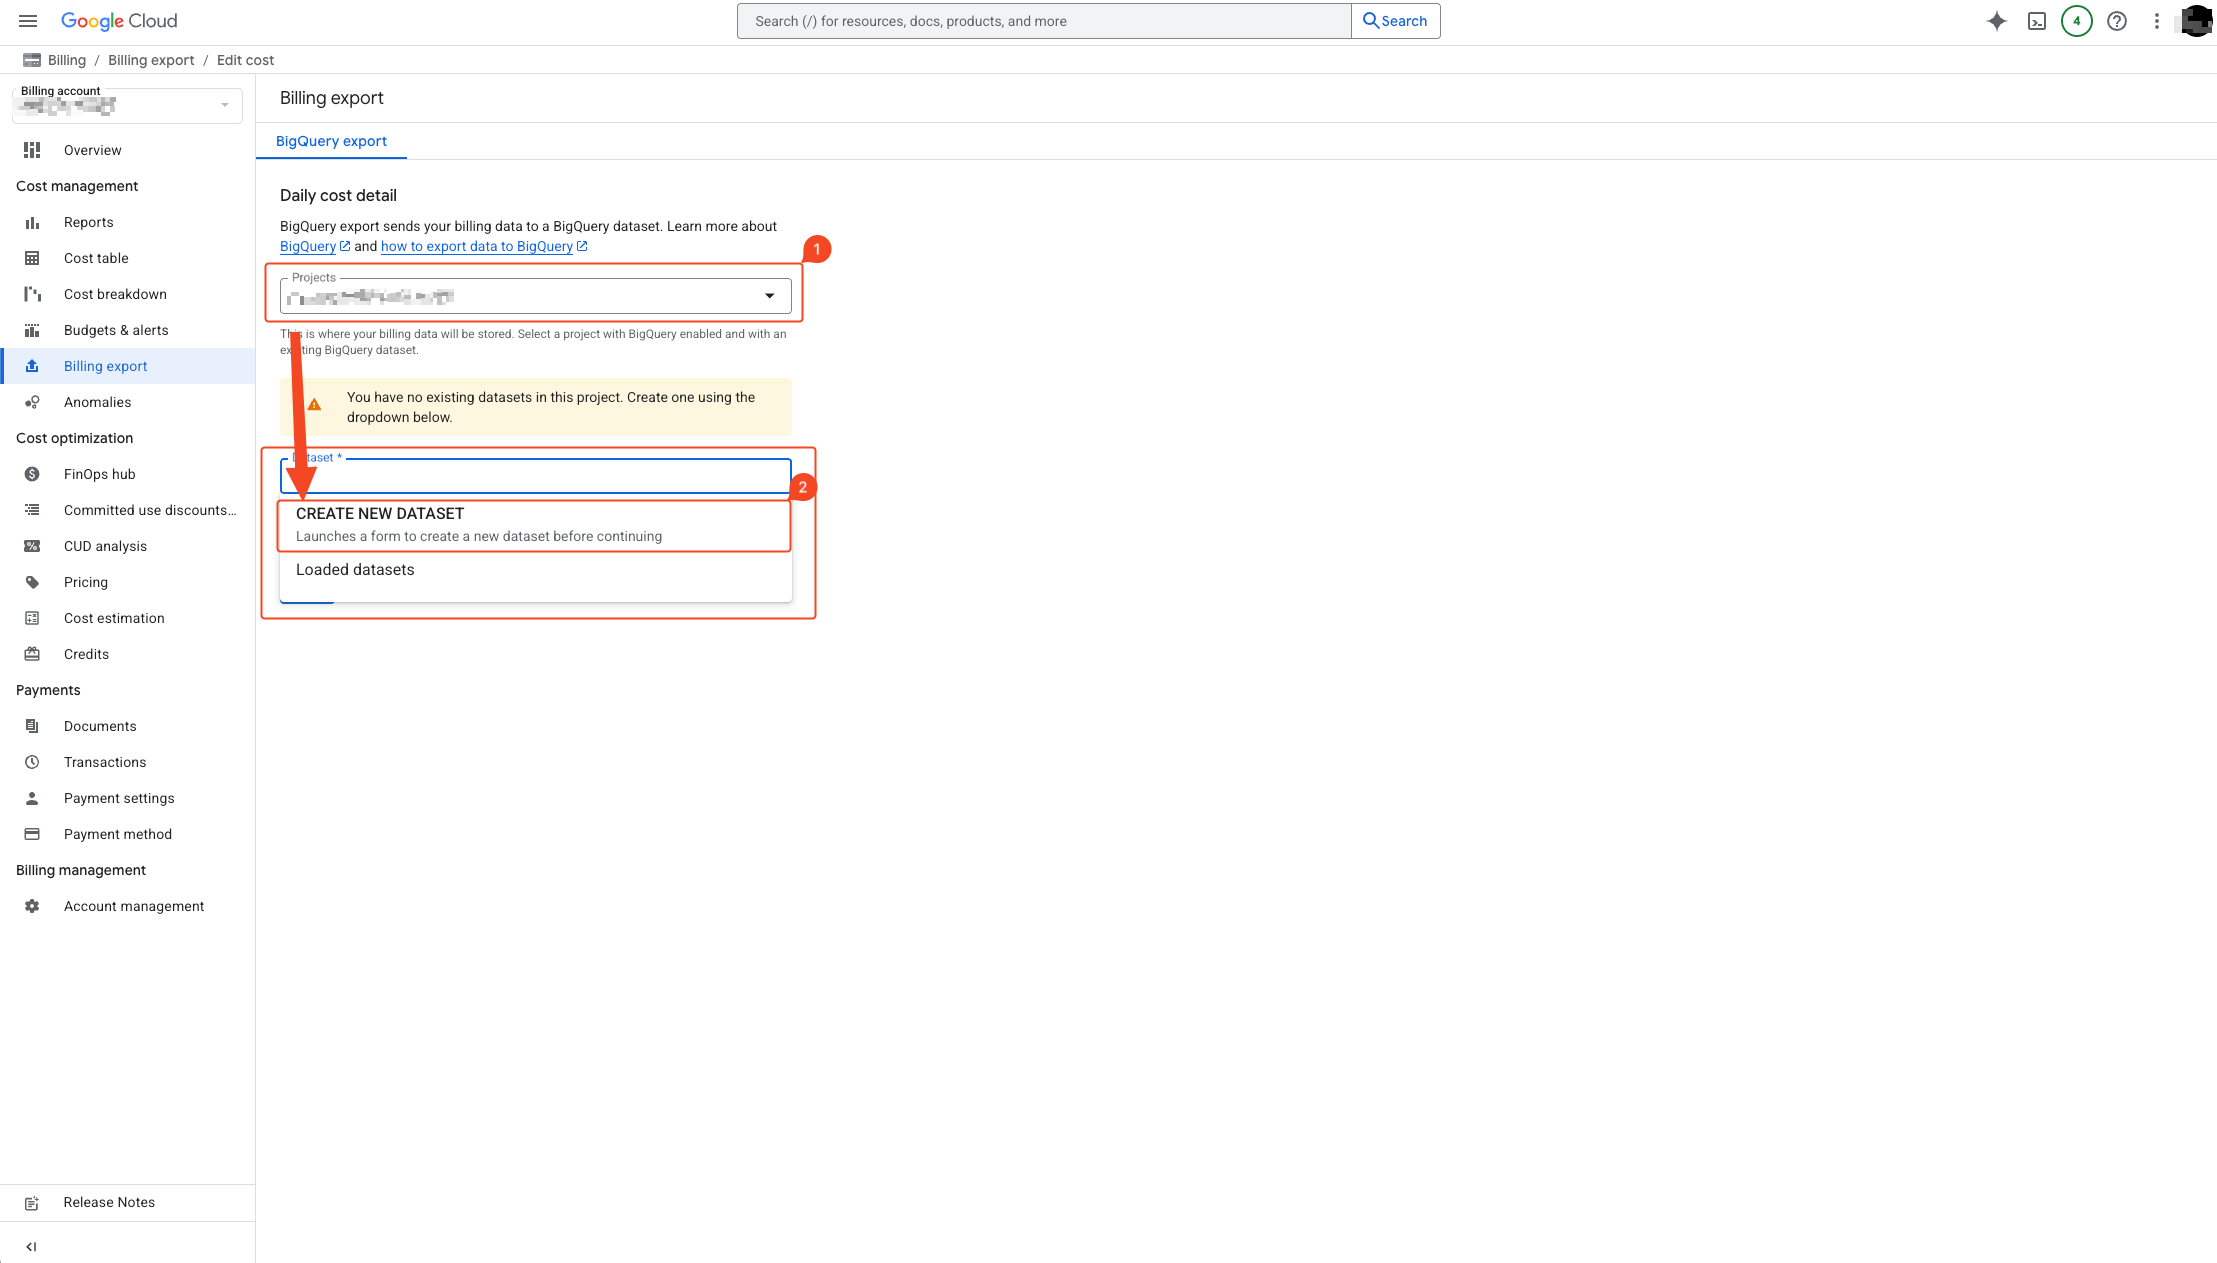Click the Cost table grid icon
The image size is (2217, 1263).
[32, 258]
